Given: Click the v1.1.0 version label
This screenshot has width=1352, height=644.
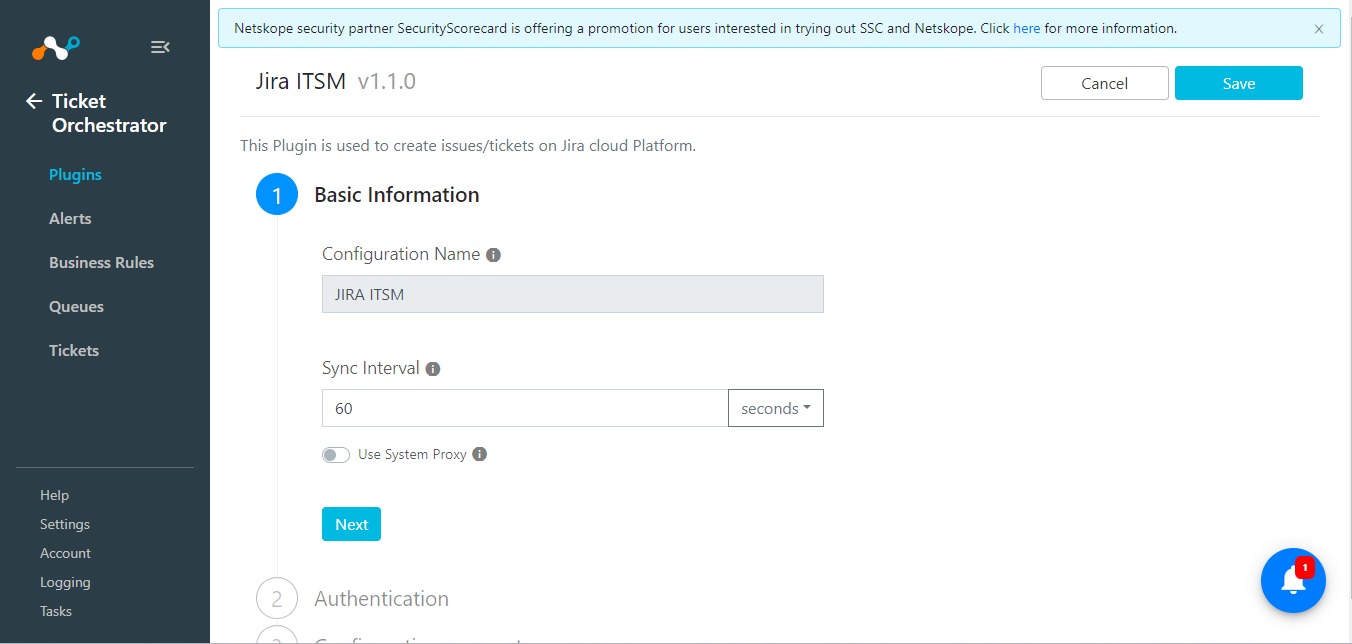Looking at the screenshot, I should click(x=387, y=82).
